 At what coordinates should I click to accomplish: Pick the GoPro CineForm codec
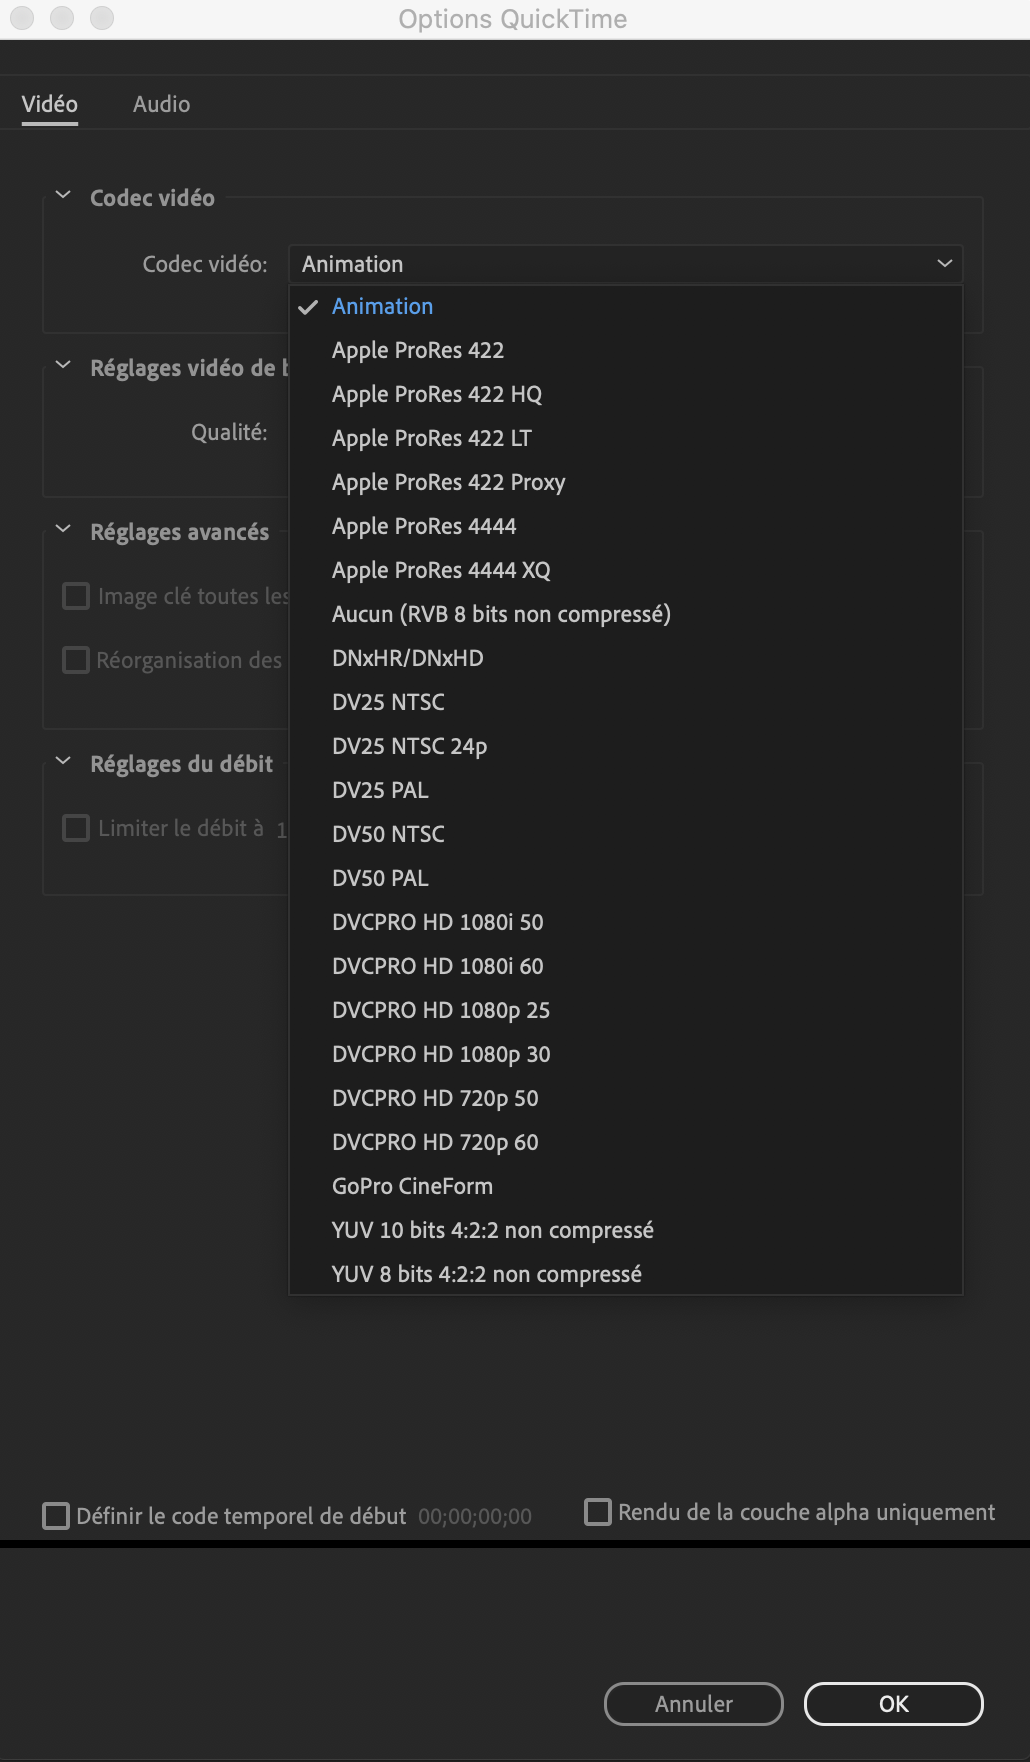[x=412, y=1186]
